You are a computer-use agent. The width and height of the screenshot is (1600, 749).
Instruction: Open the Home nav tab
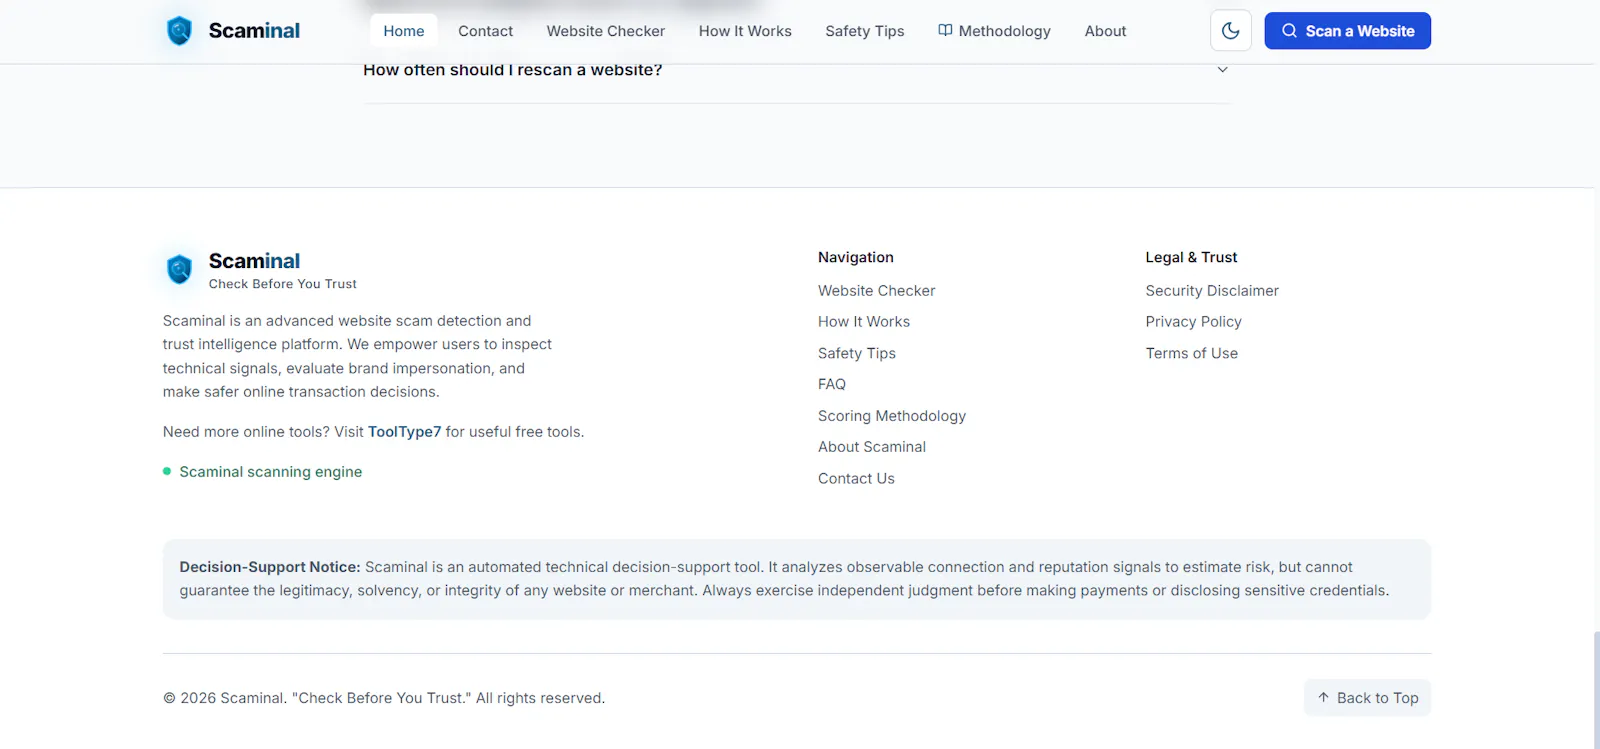click(x=404, y=31)
